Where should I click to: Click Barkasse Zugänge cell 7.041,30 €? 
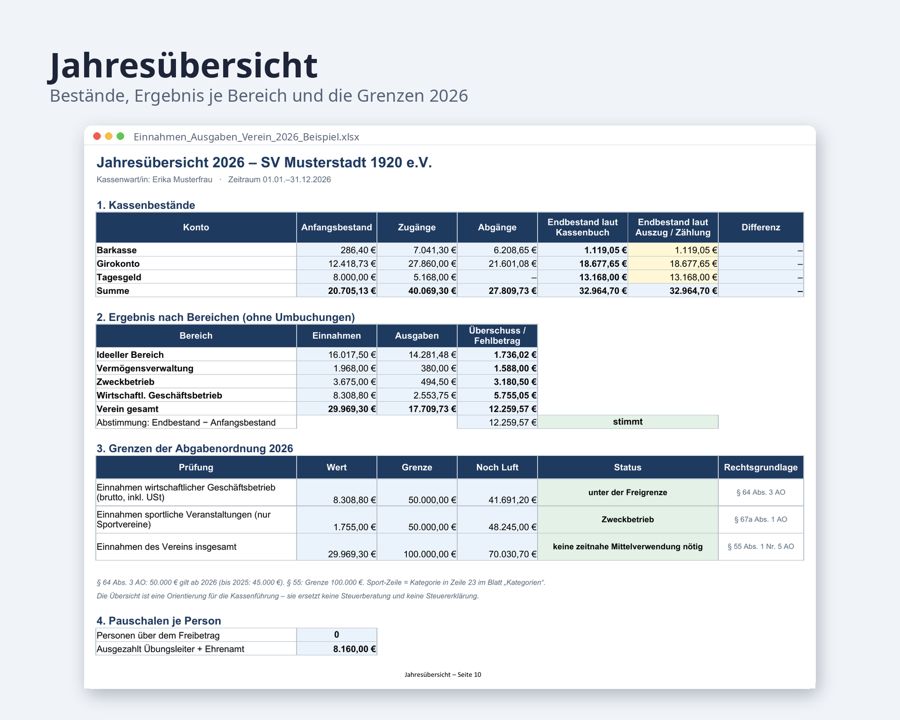tap(417, 250)
